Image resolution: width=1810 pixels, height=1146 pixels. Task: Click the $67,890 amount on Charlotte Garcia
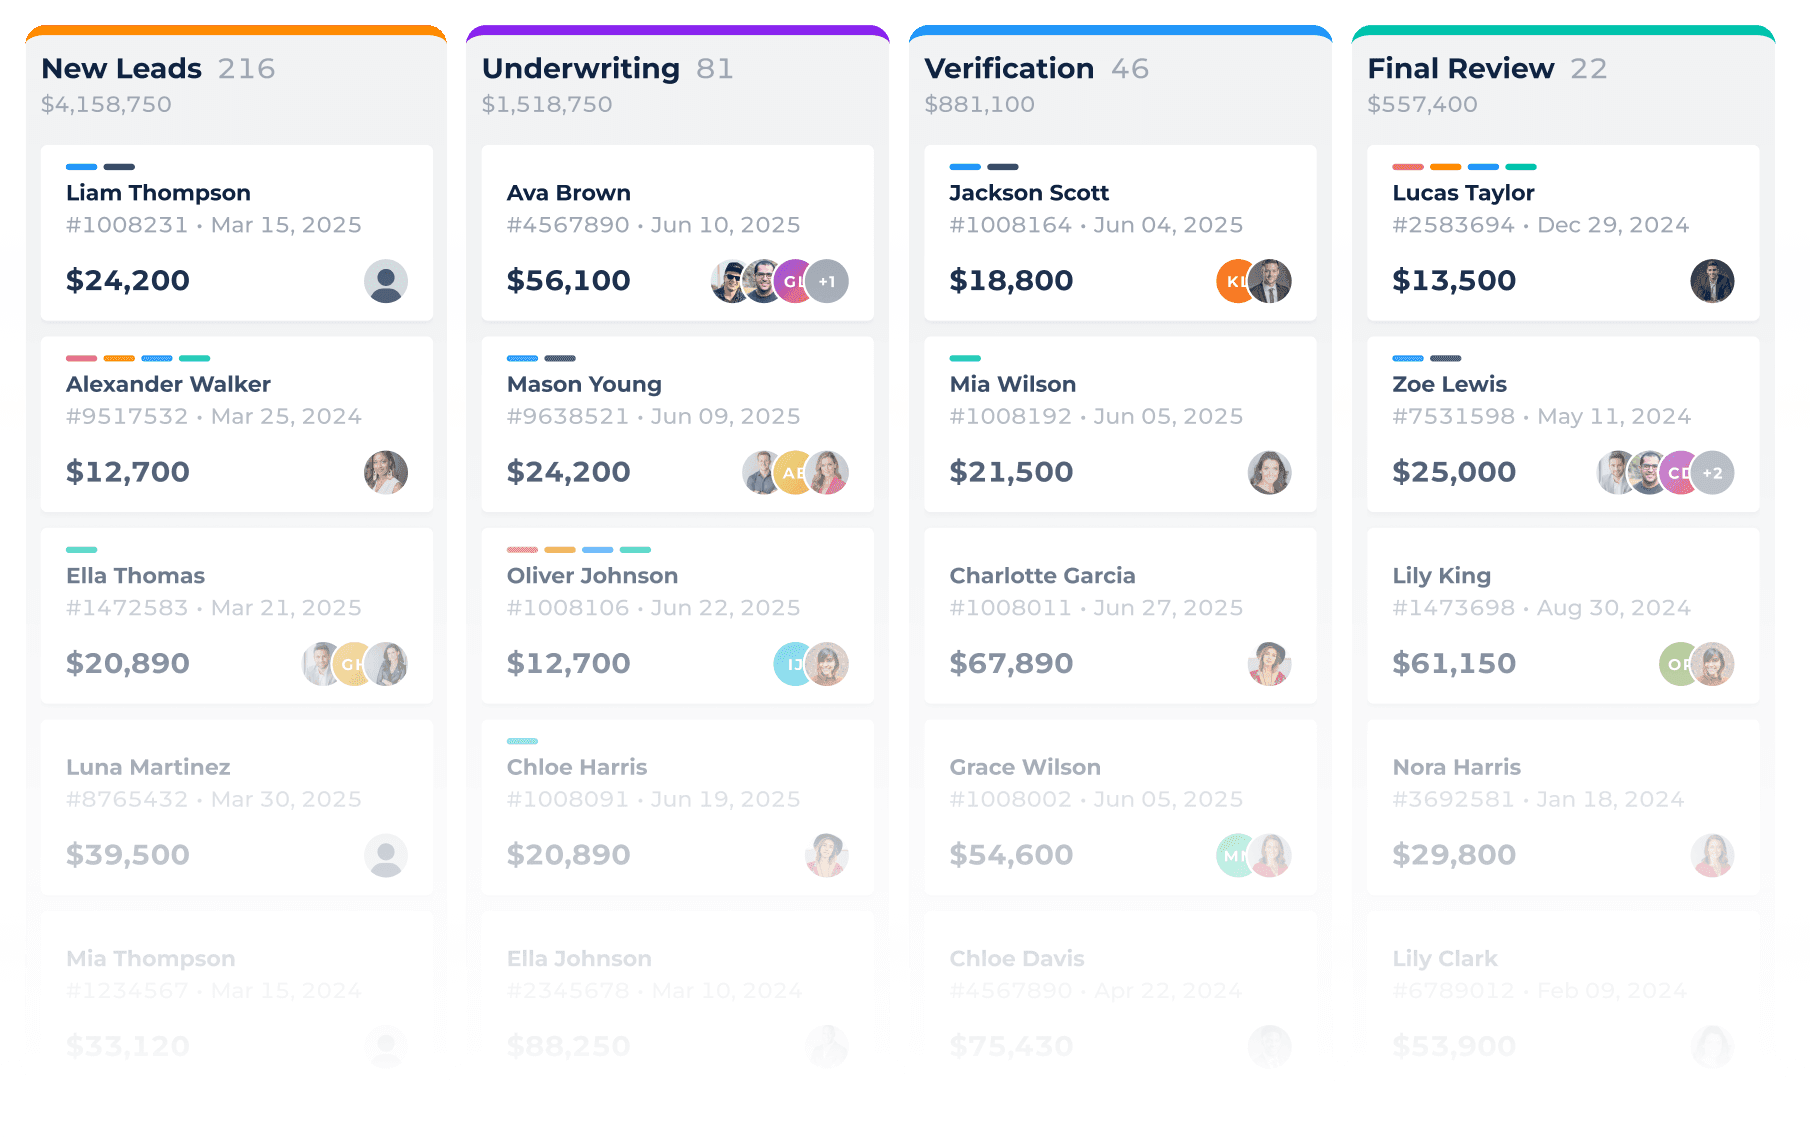pyautogui.click(x=1011, y=663)
